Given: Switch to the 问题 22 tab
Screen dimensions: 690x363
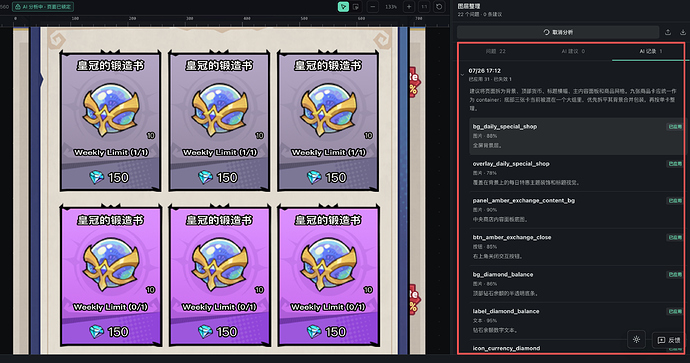Looking at the screenshot, I should tap(495, 51).
